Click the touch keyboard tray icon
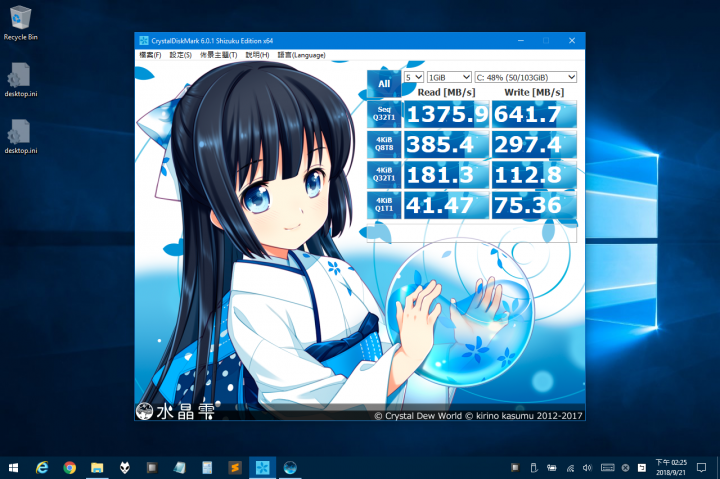Image resolution: width=720 pixels, height=479 pixels. [608, 468]
